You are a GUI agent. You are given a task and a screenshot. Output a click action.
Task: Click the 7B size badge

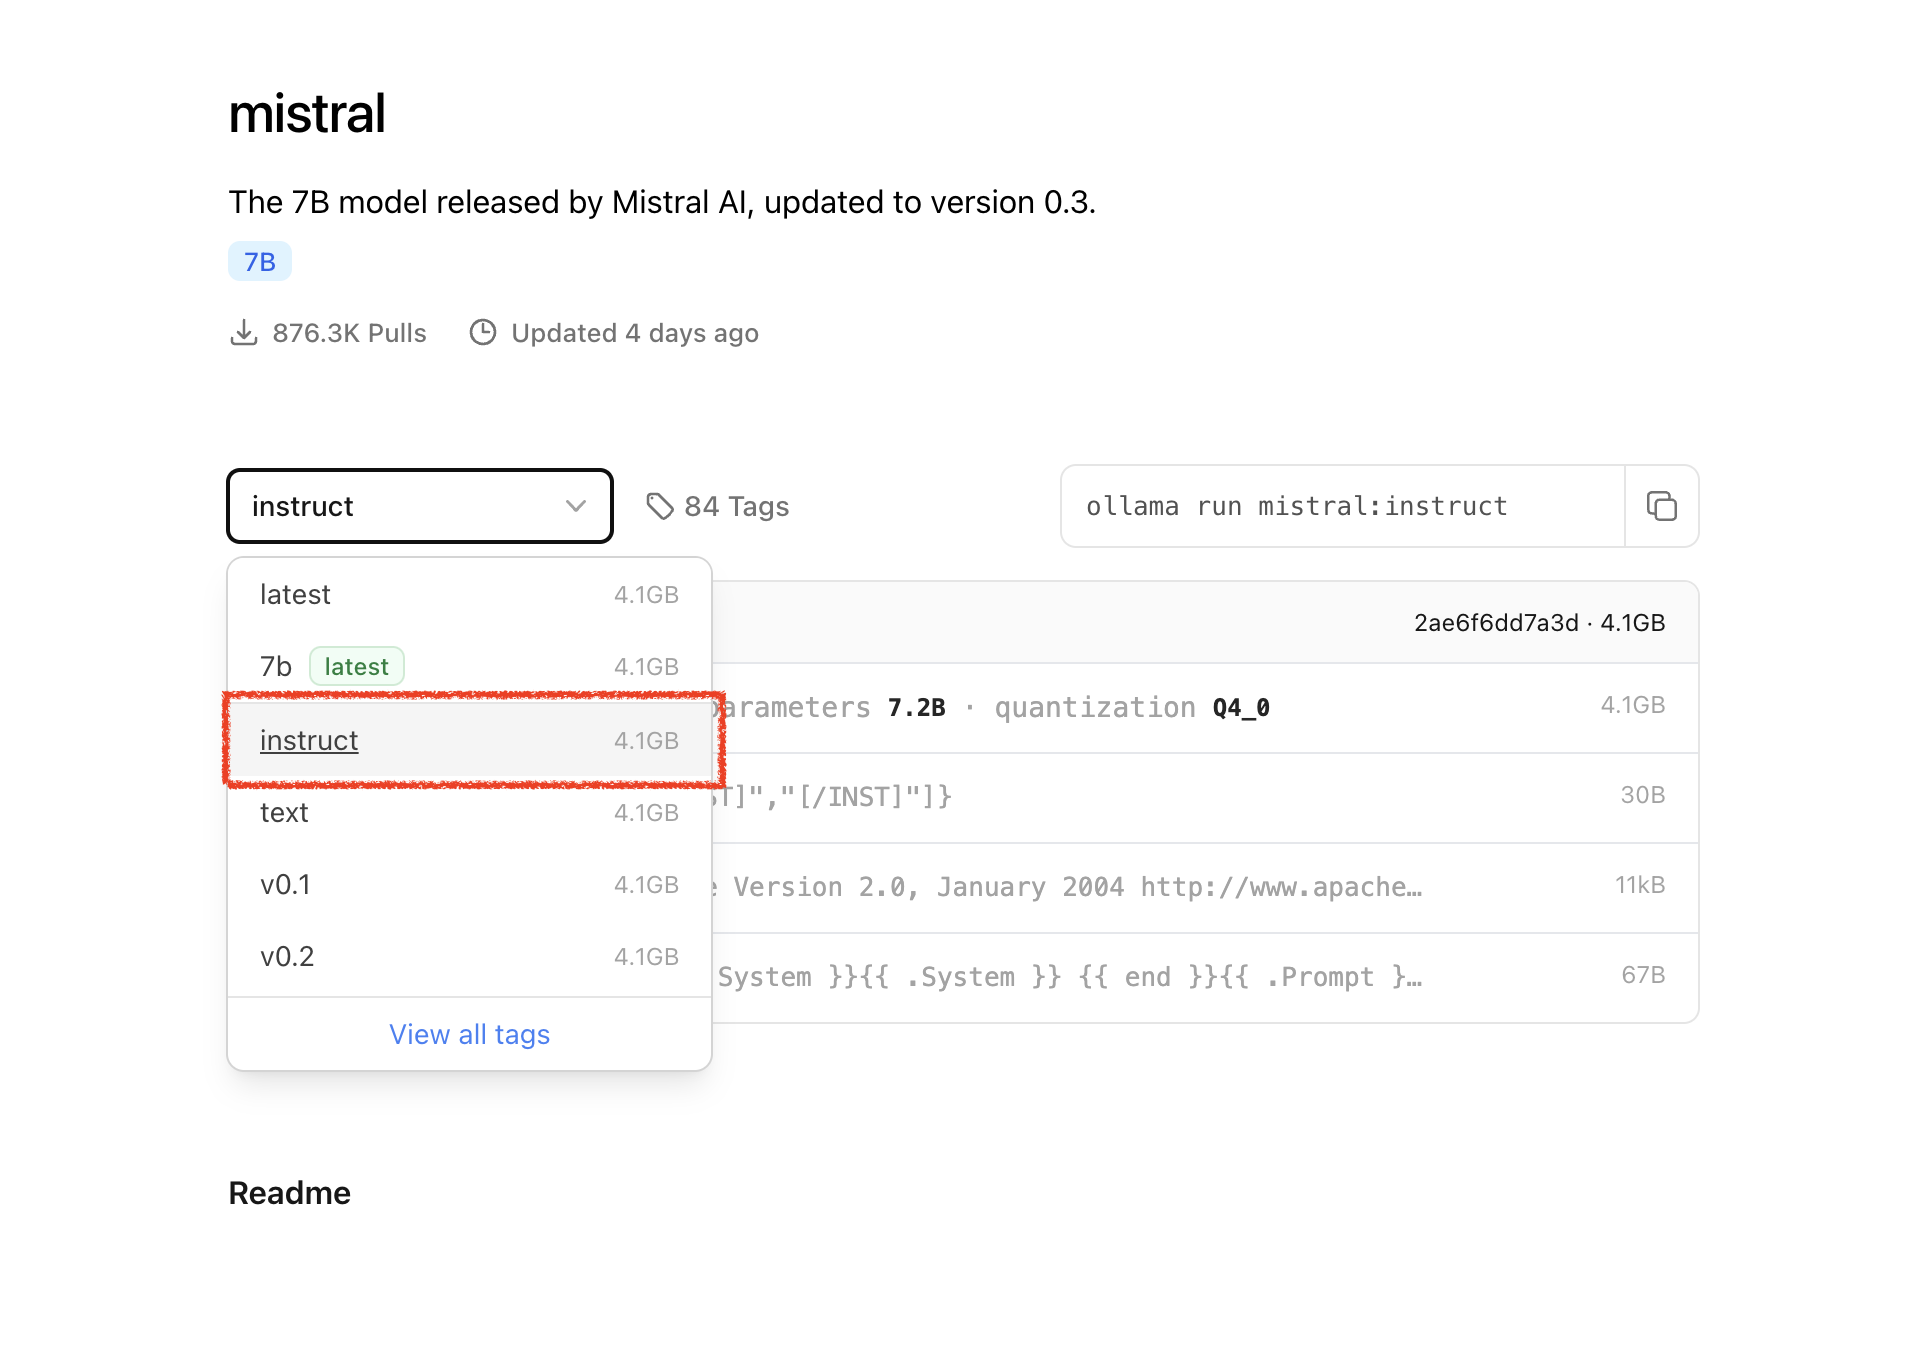[260, 262]
